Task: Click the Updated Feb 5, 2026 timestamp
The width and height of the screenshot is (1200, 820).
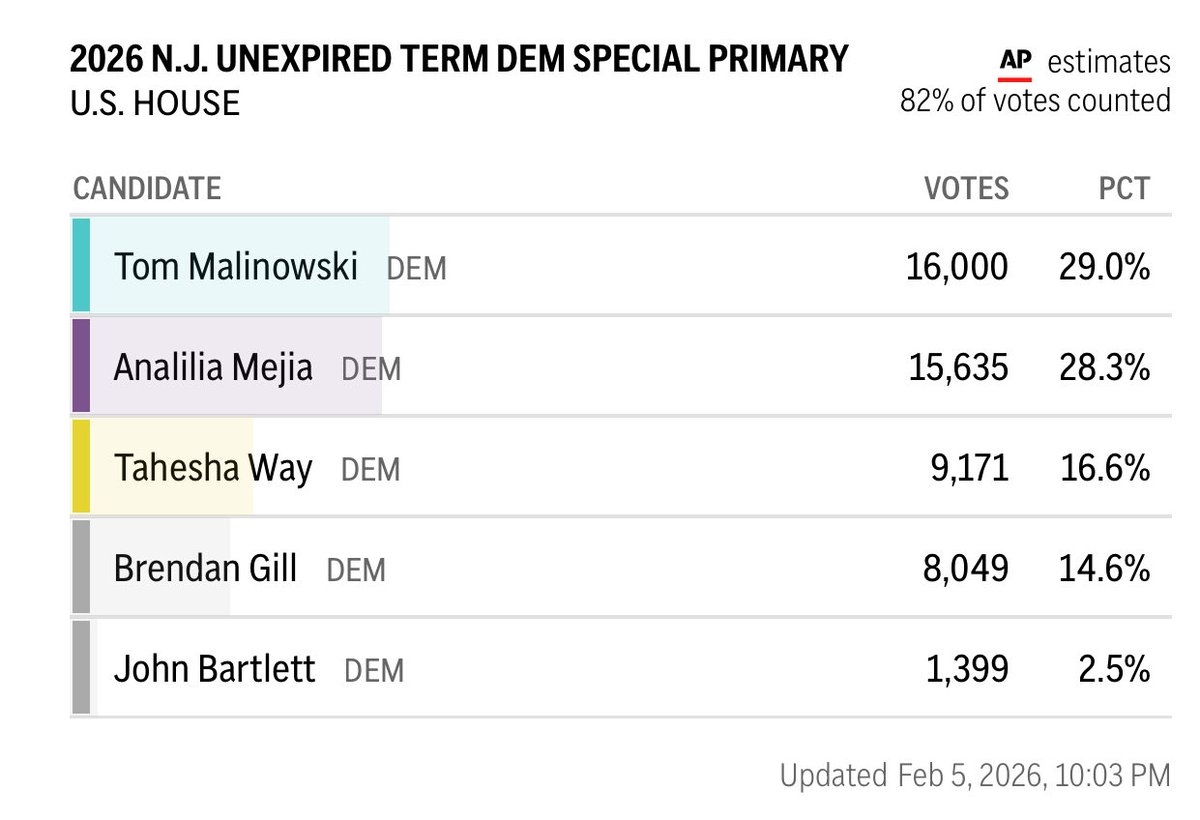Action: (x=974, y=775)
